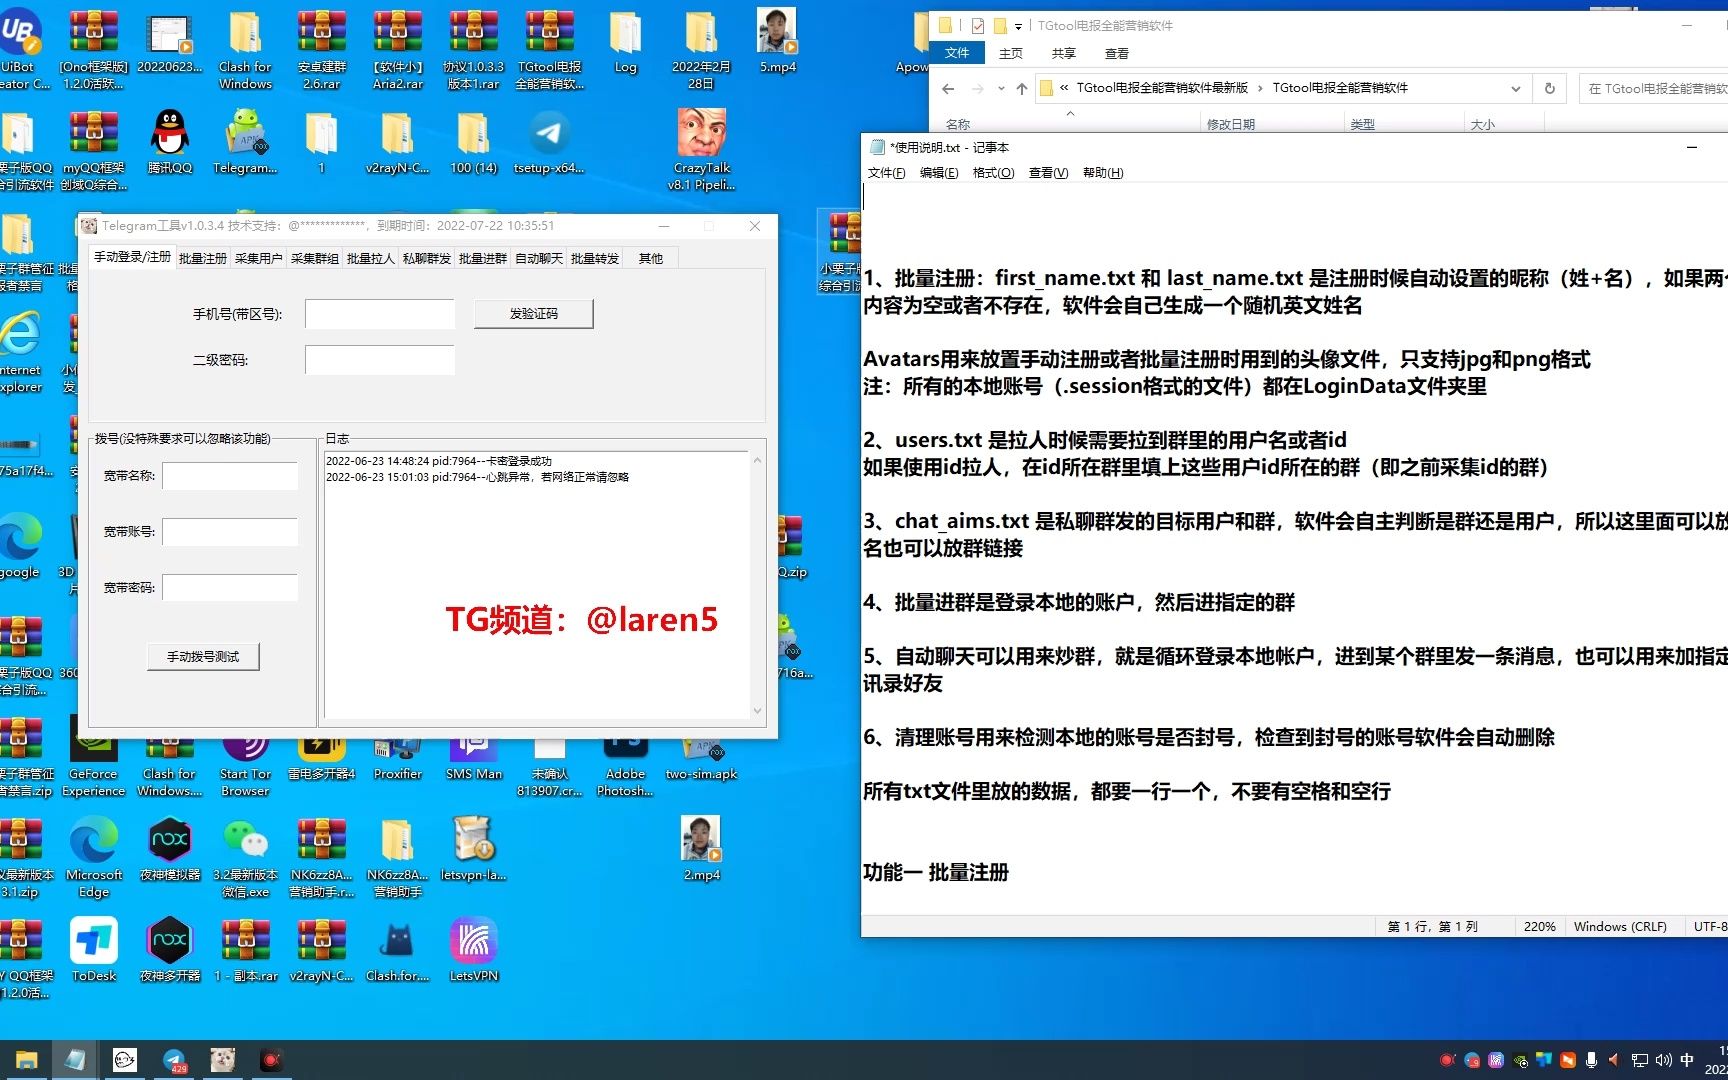1728x1080 pixels.
Task: Expand the address bar history dropdown
Action: coord(1517,88)
